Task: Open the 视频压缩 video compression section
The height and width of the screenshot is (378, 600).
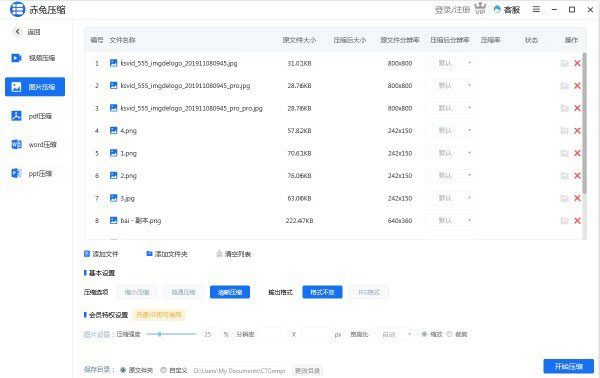Action: click(x=34, y=58)
